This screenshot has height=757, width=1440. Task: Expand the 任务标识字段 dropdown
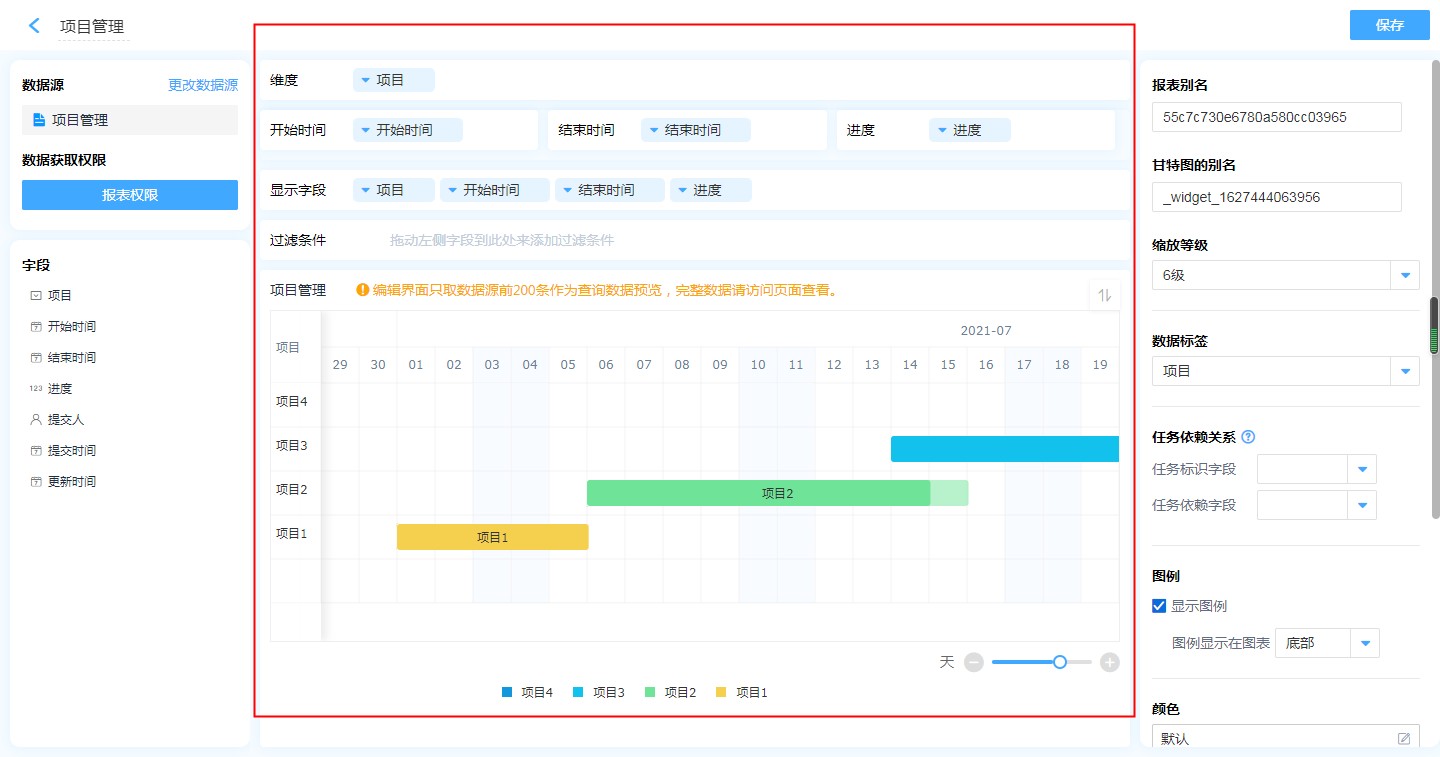[1362, 469]
